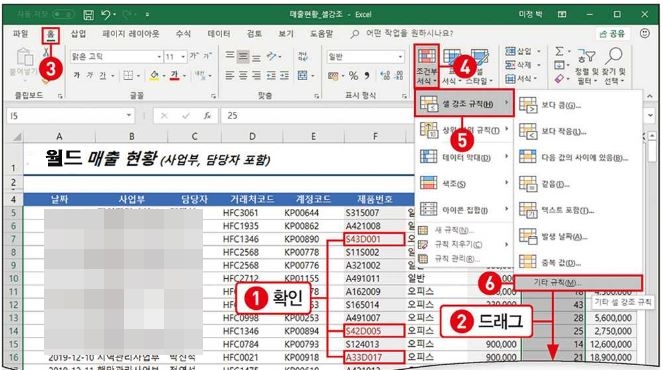
Task: Click the 조건부 서식 conditional formatting button
Action: coord(426,66)
